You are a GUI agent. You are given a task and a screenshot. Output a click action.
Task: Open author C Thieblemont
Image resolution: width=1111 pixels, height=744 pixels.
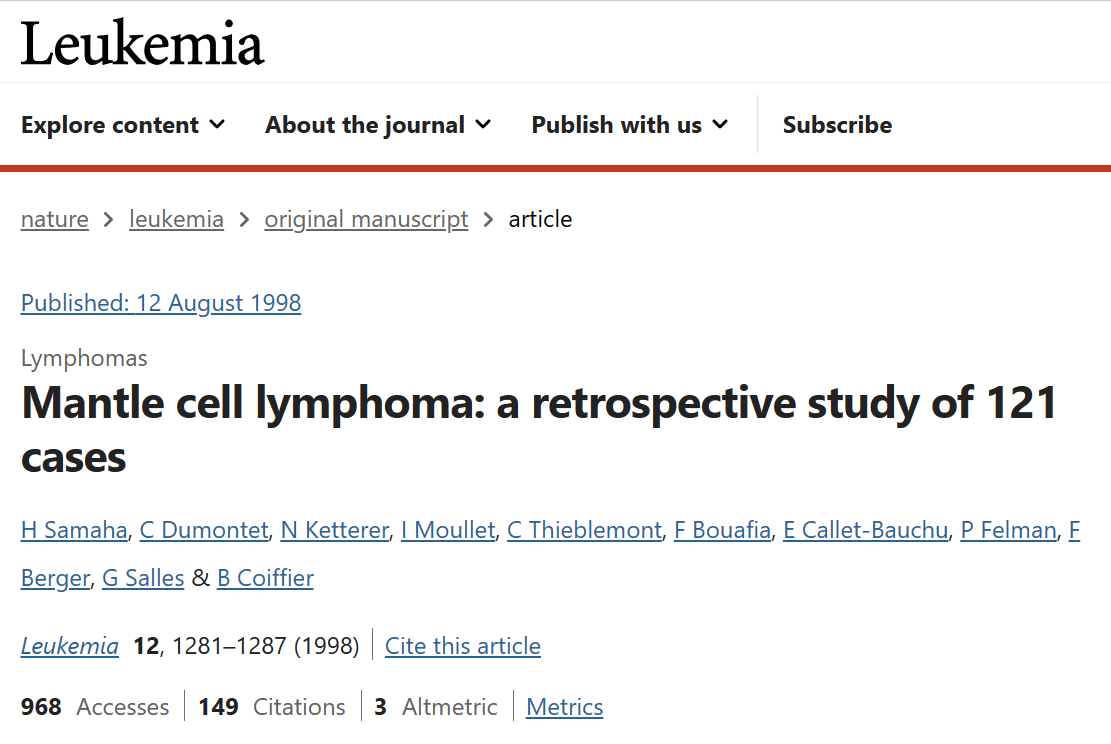(585, 529)
